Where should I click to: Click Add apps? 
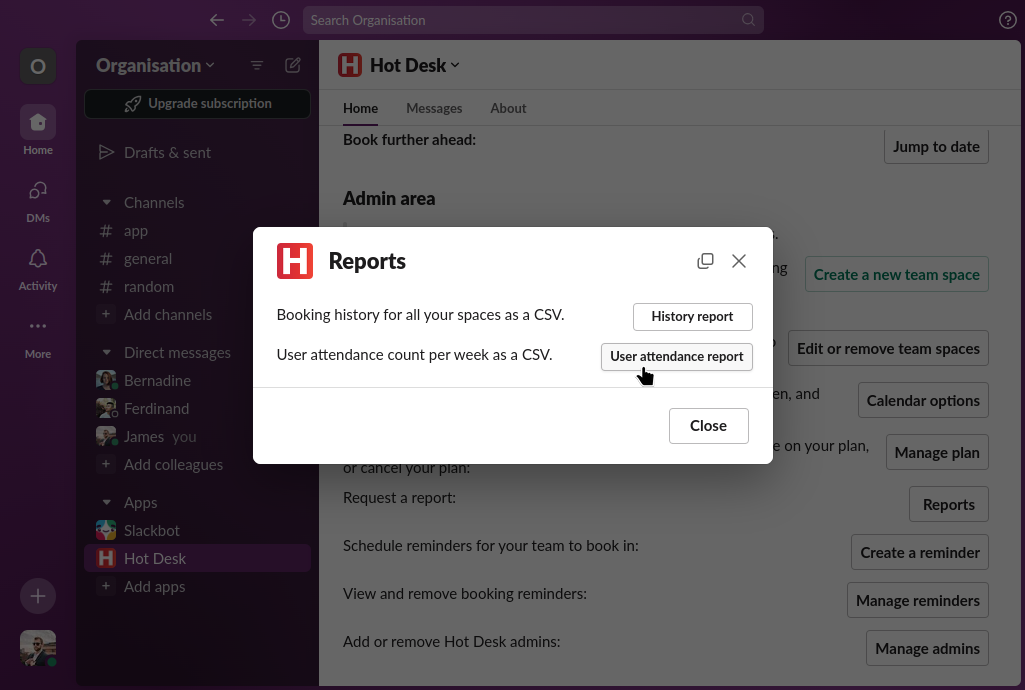click(x=197, y=587)
